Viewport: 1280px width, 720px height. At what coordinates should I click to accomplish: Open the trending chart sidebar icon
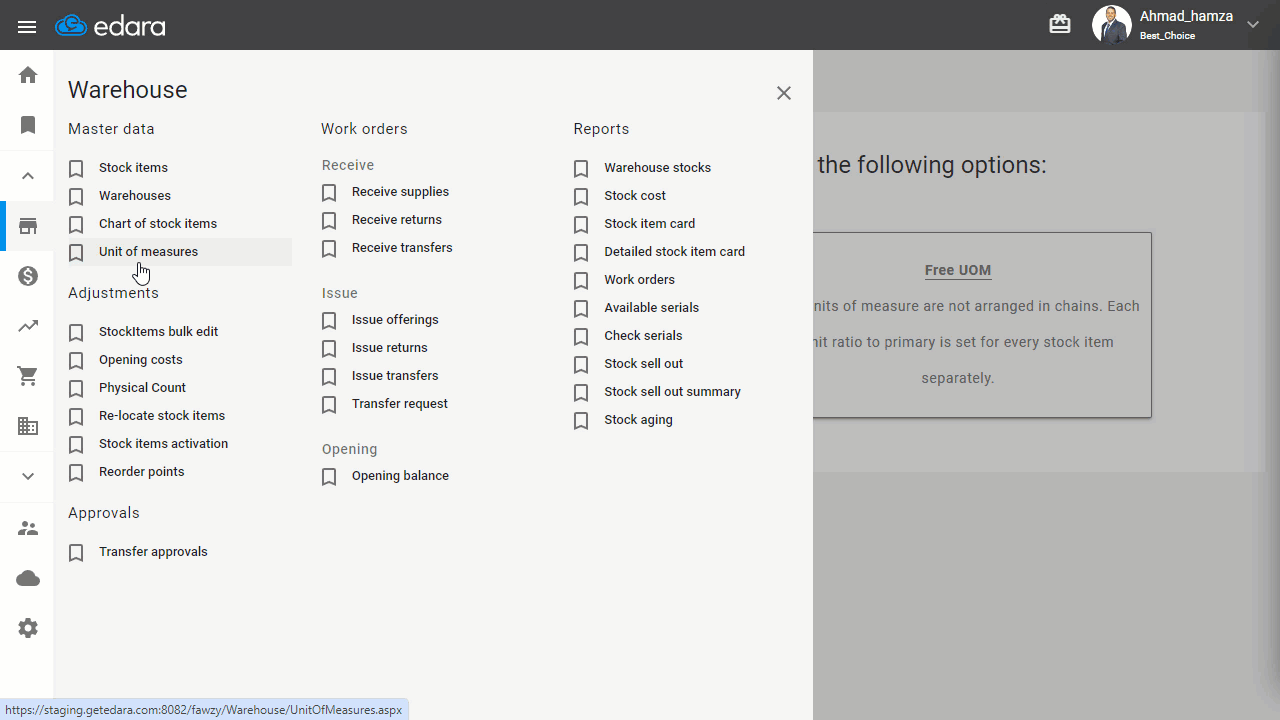pos(28,326)
